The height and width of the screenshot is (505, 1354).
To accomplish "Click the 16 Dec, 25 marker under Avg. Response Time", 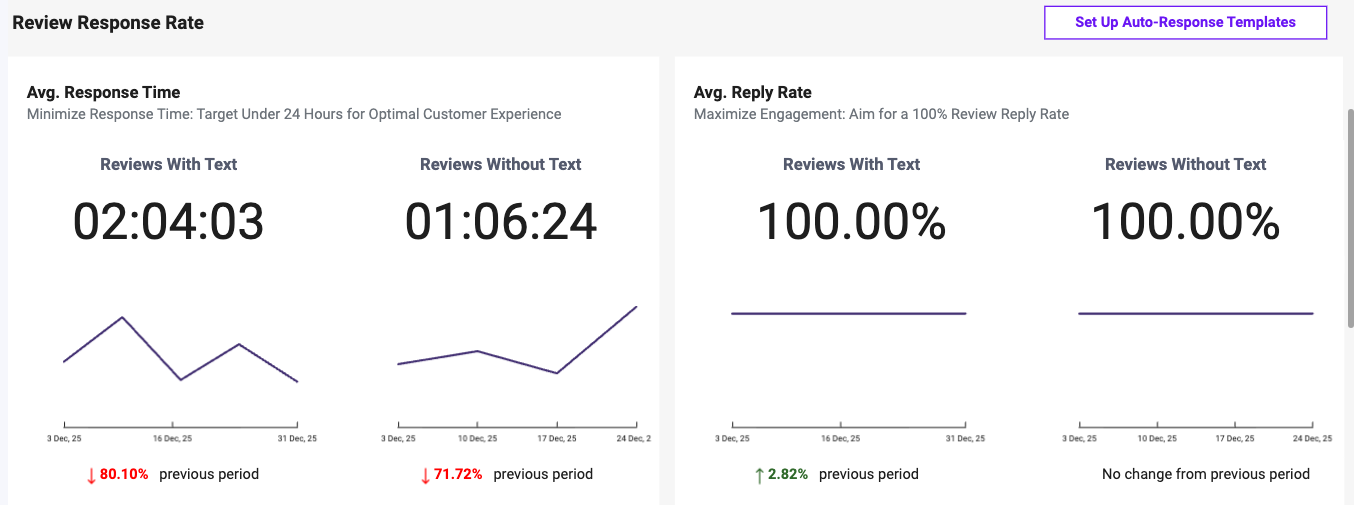I will [x=172, y=438].
